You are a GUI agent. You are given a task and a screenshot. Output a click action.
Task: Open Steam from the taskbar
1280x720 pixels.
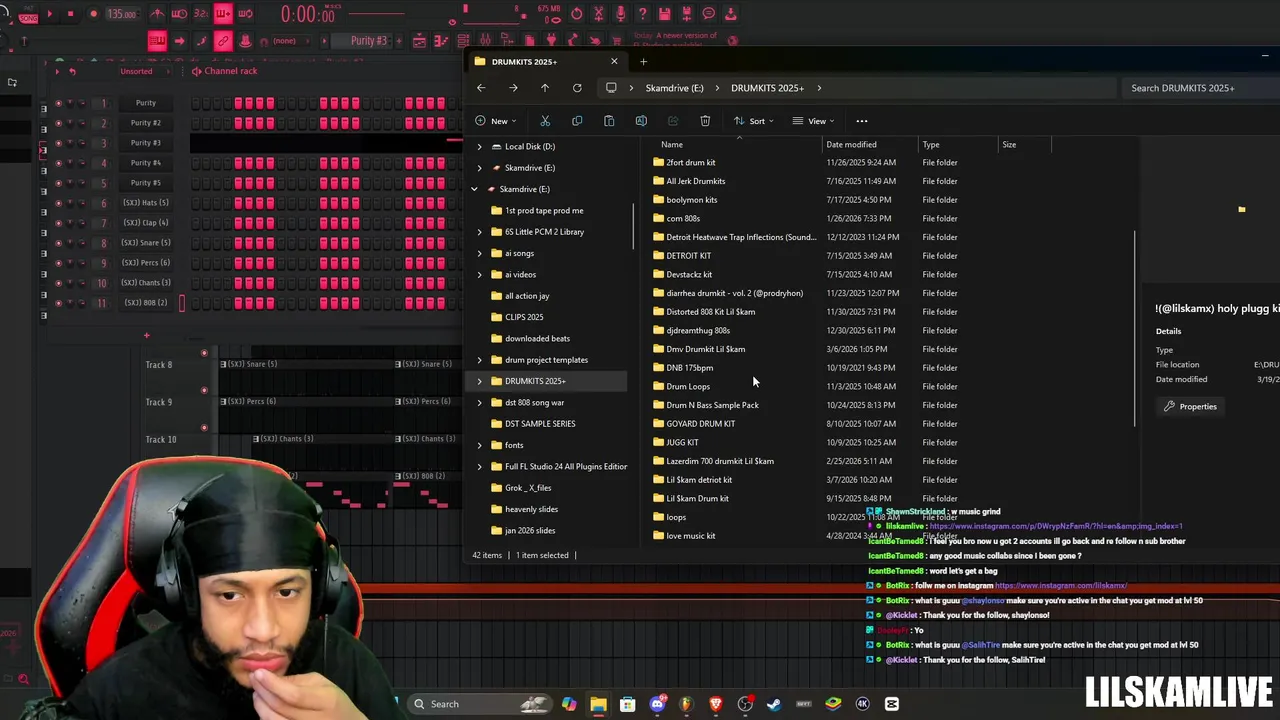tap(774, 704)
